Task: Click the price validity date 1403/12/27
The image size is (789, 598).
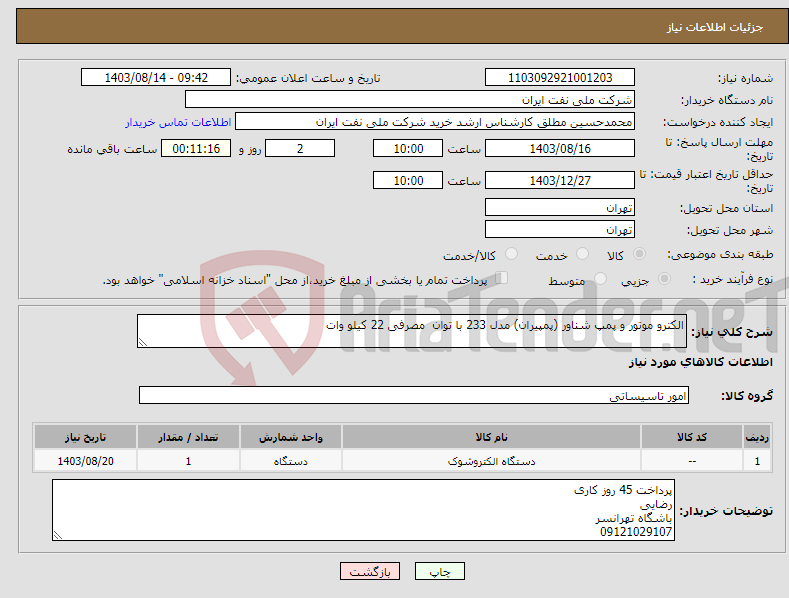Action: click(x=560, y=180)
